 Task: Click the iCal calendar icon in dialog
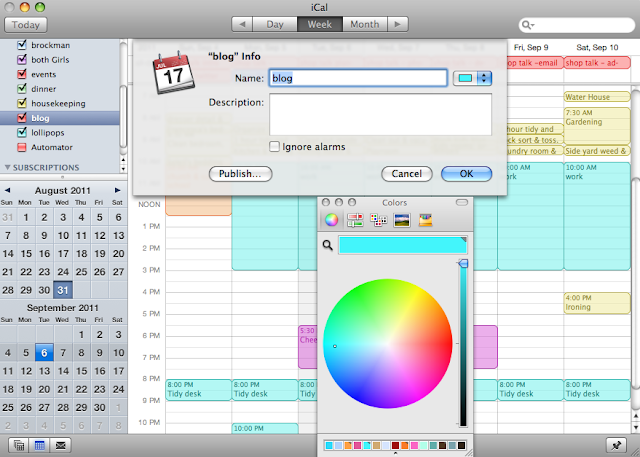[x=173, y=73]
